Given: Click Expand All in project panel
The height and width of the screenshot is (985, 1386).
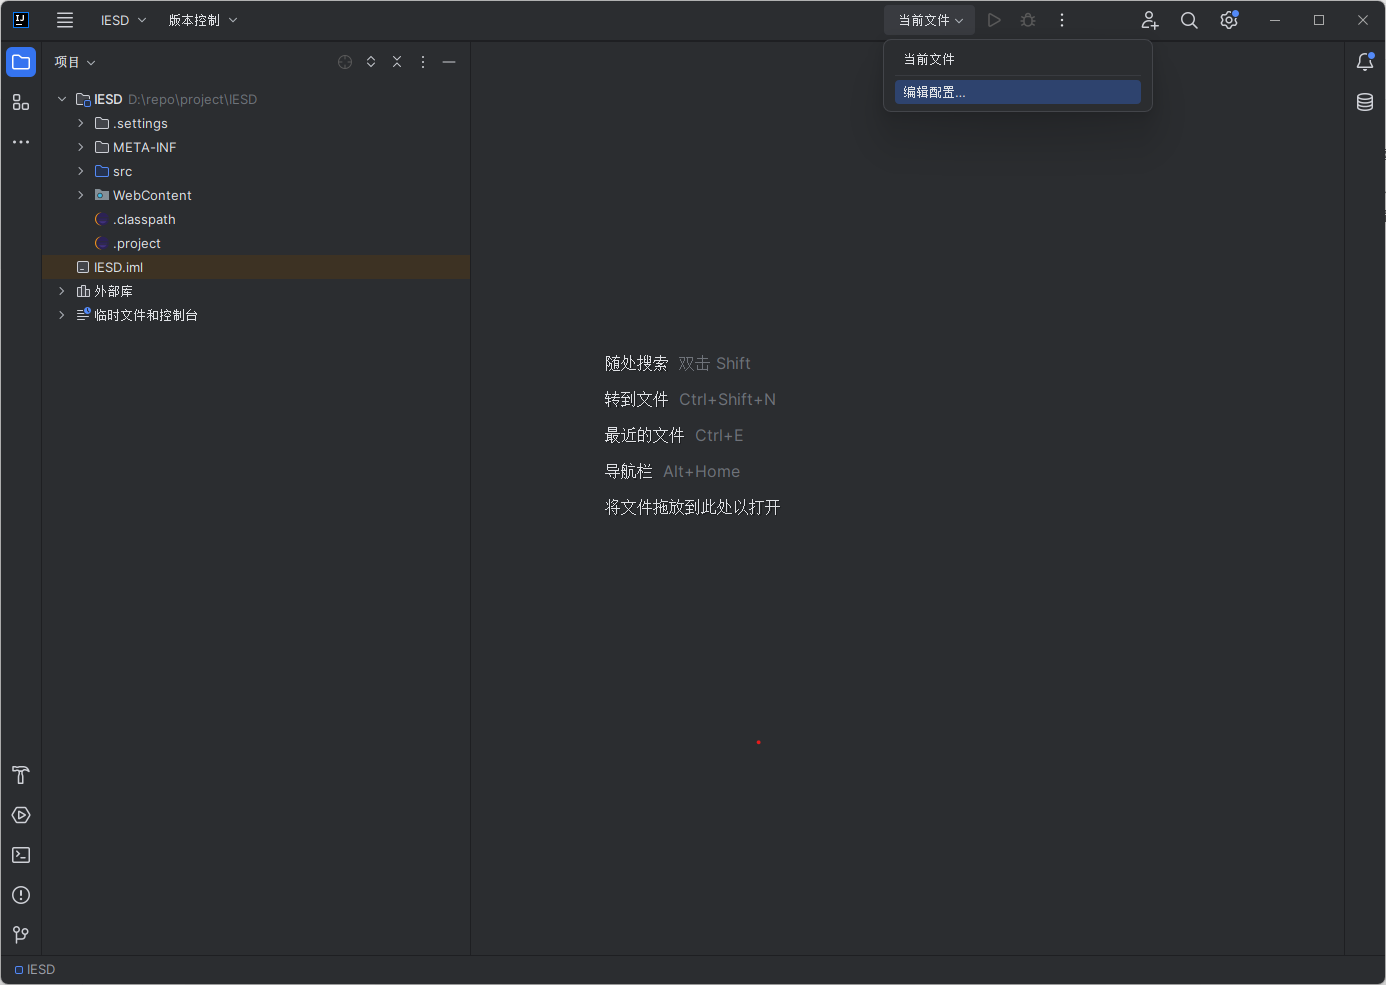Looking at the screenshot, I should tap(371, 62).
